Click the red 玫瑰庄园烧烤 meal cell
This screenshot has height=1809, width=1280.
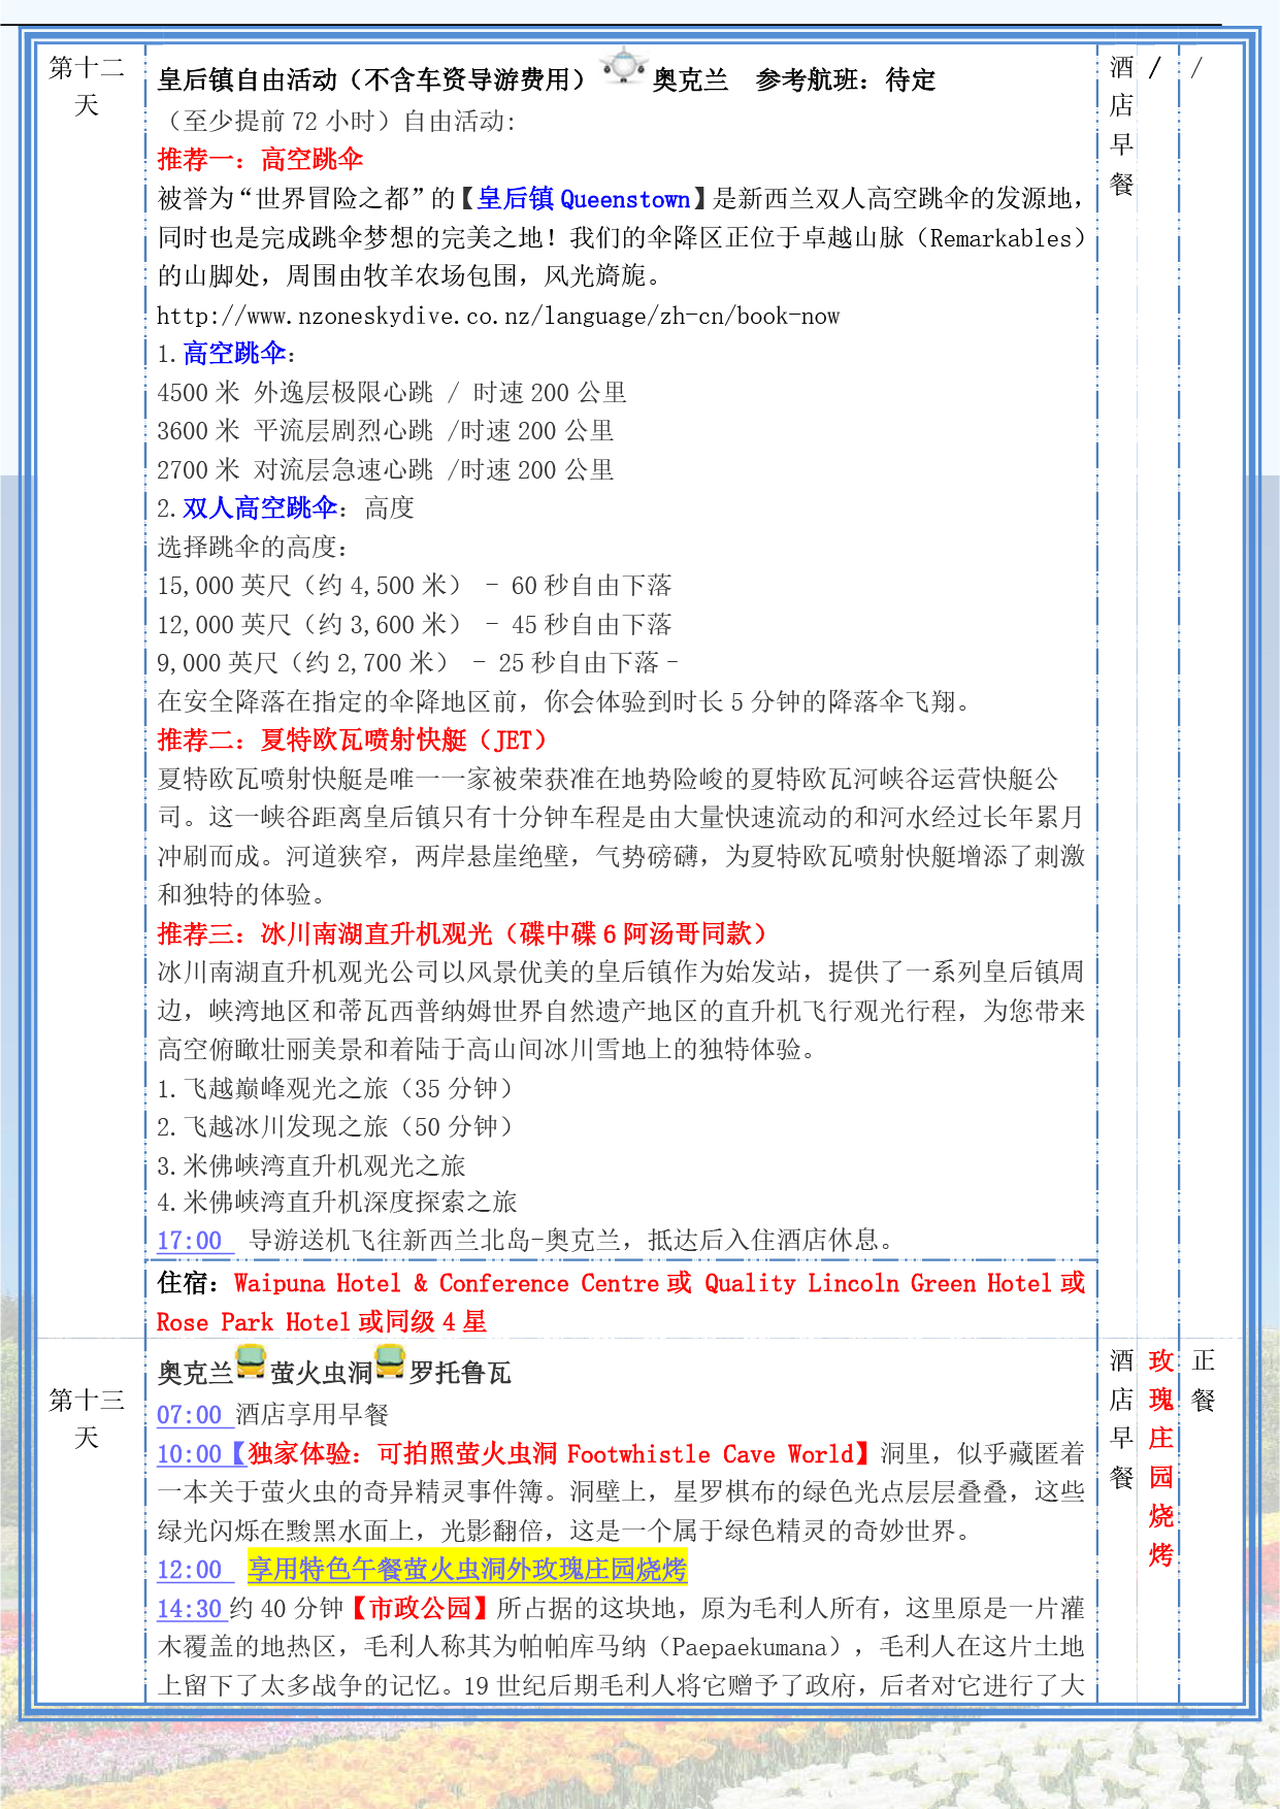1161,1458
